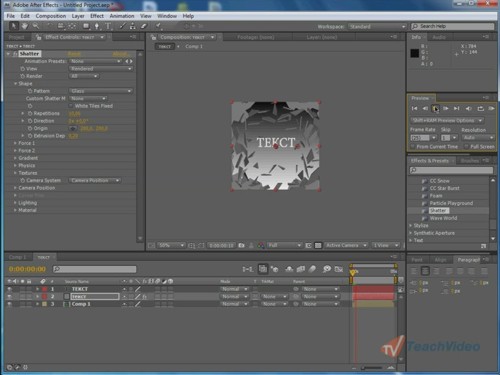The width and height of the screenshot is (500, 375).
Task: Expand the Force 1 property group
Action: pyautogui.click(x=15, y=143)
